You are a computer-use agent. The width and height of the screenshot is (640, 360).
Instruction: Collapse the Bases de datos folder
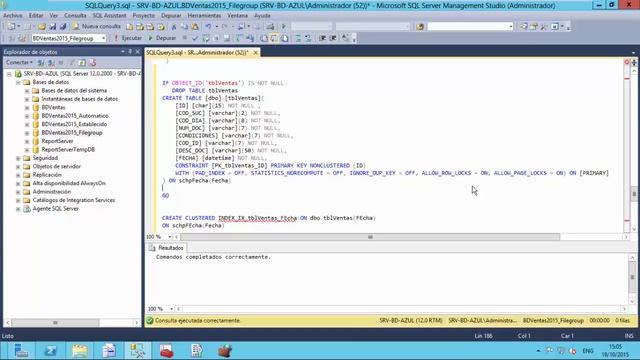click(x=18, y=82)
